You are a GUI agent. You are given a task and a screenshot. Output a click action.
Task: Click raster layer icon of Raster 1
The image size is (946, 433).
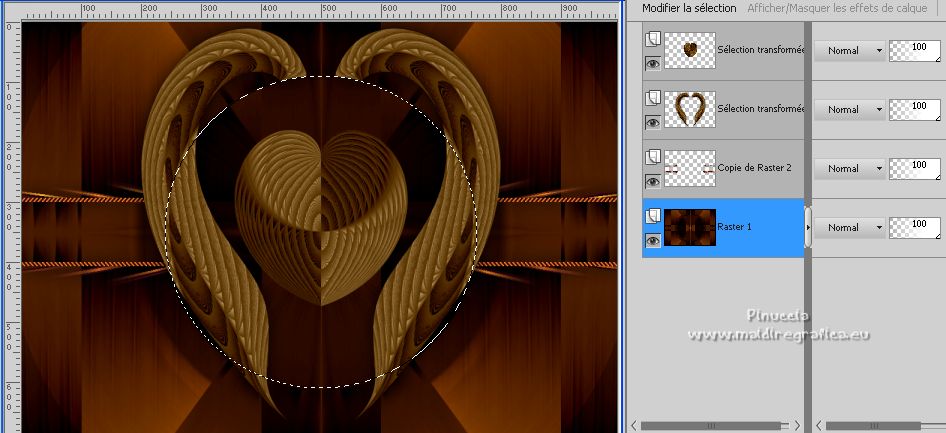click(652, 216)
